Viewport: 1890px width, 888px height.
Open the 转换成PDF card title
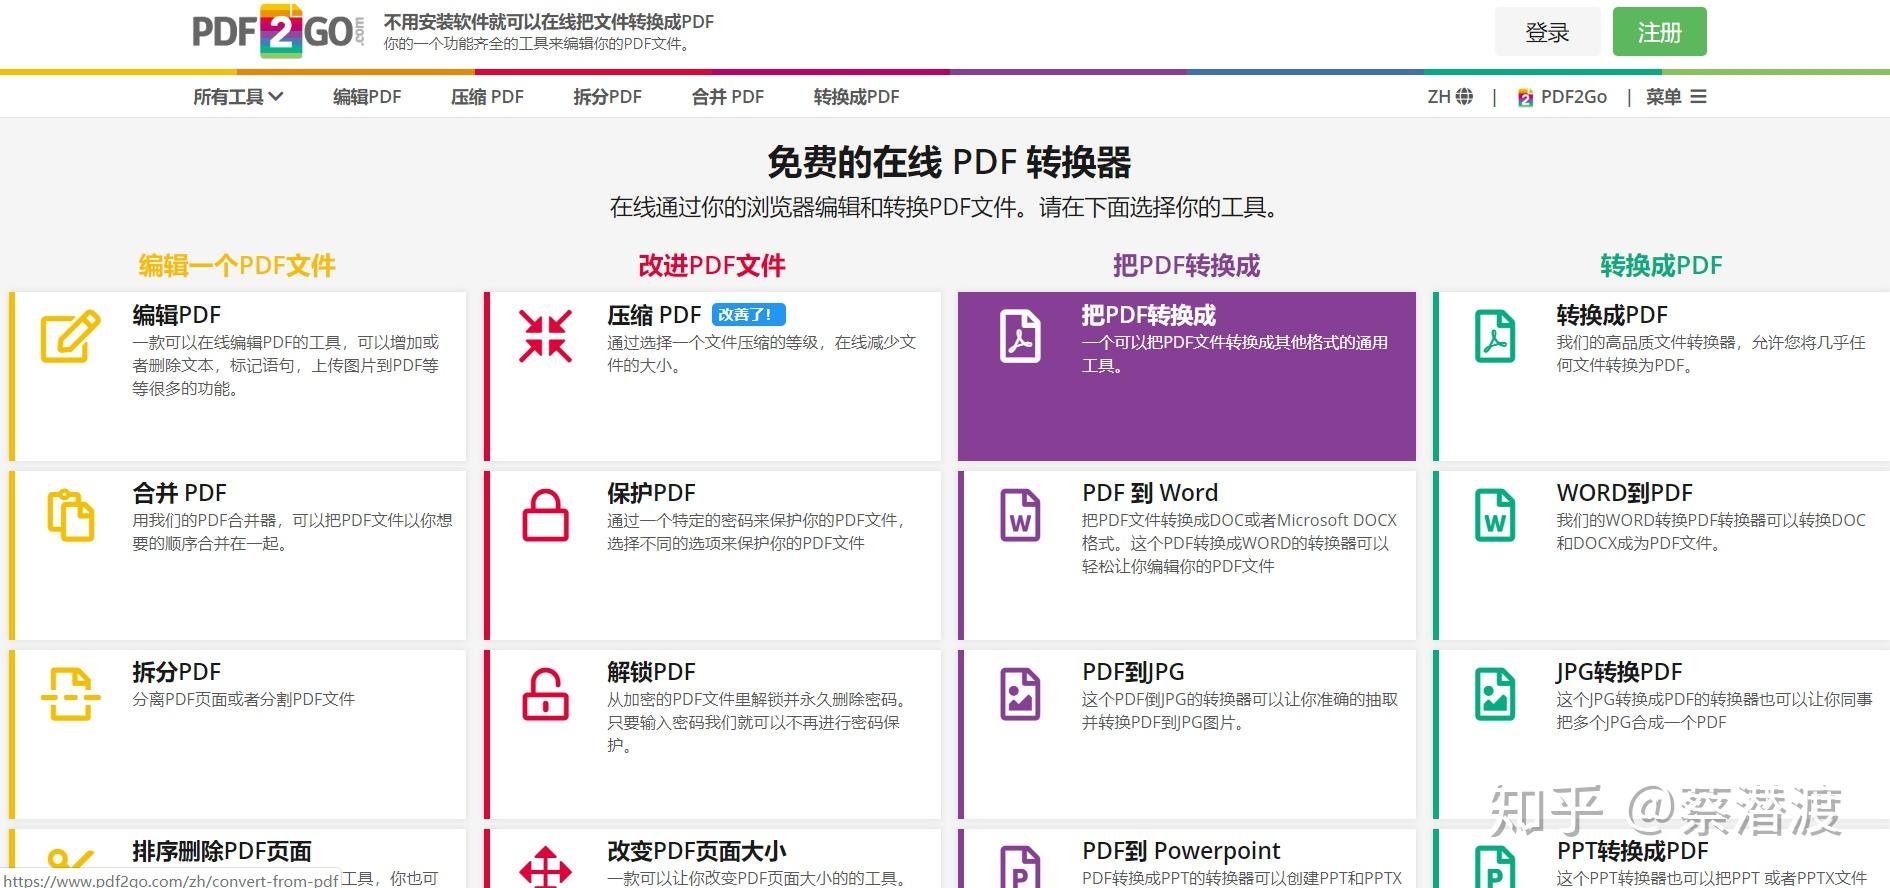(1612, 315)
